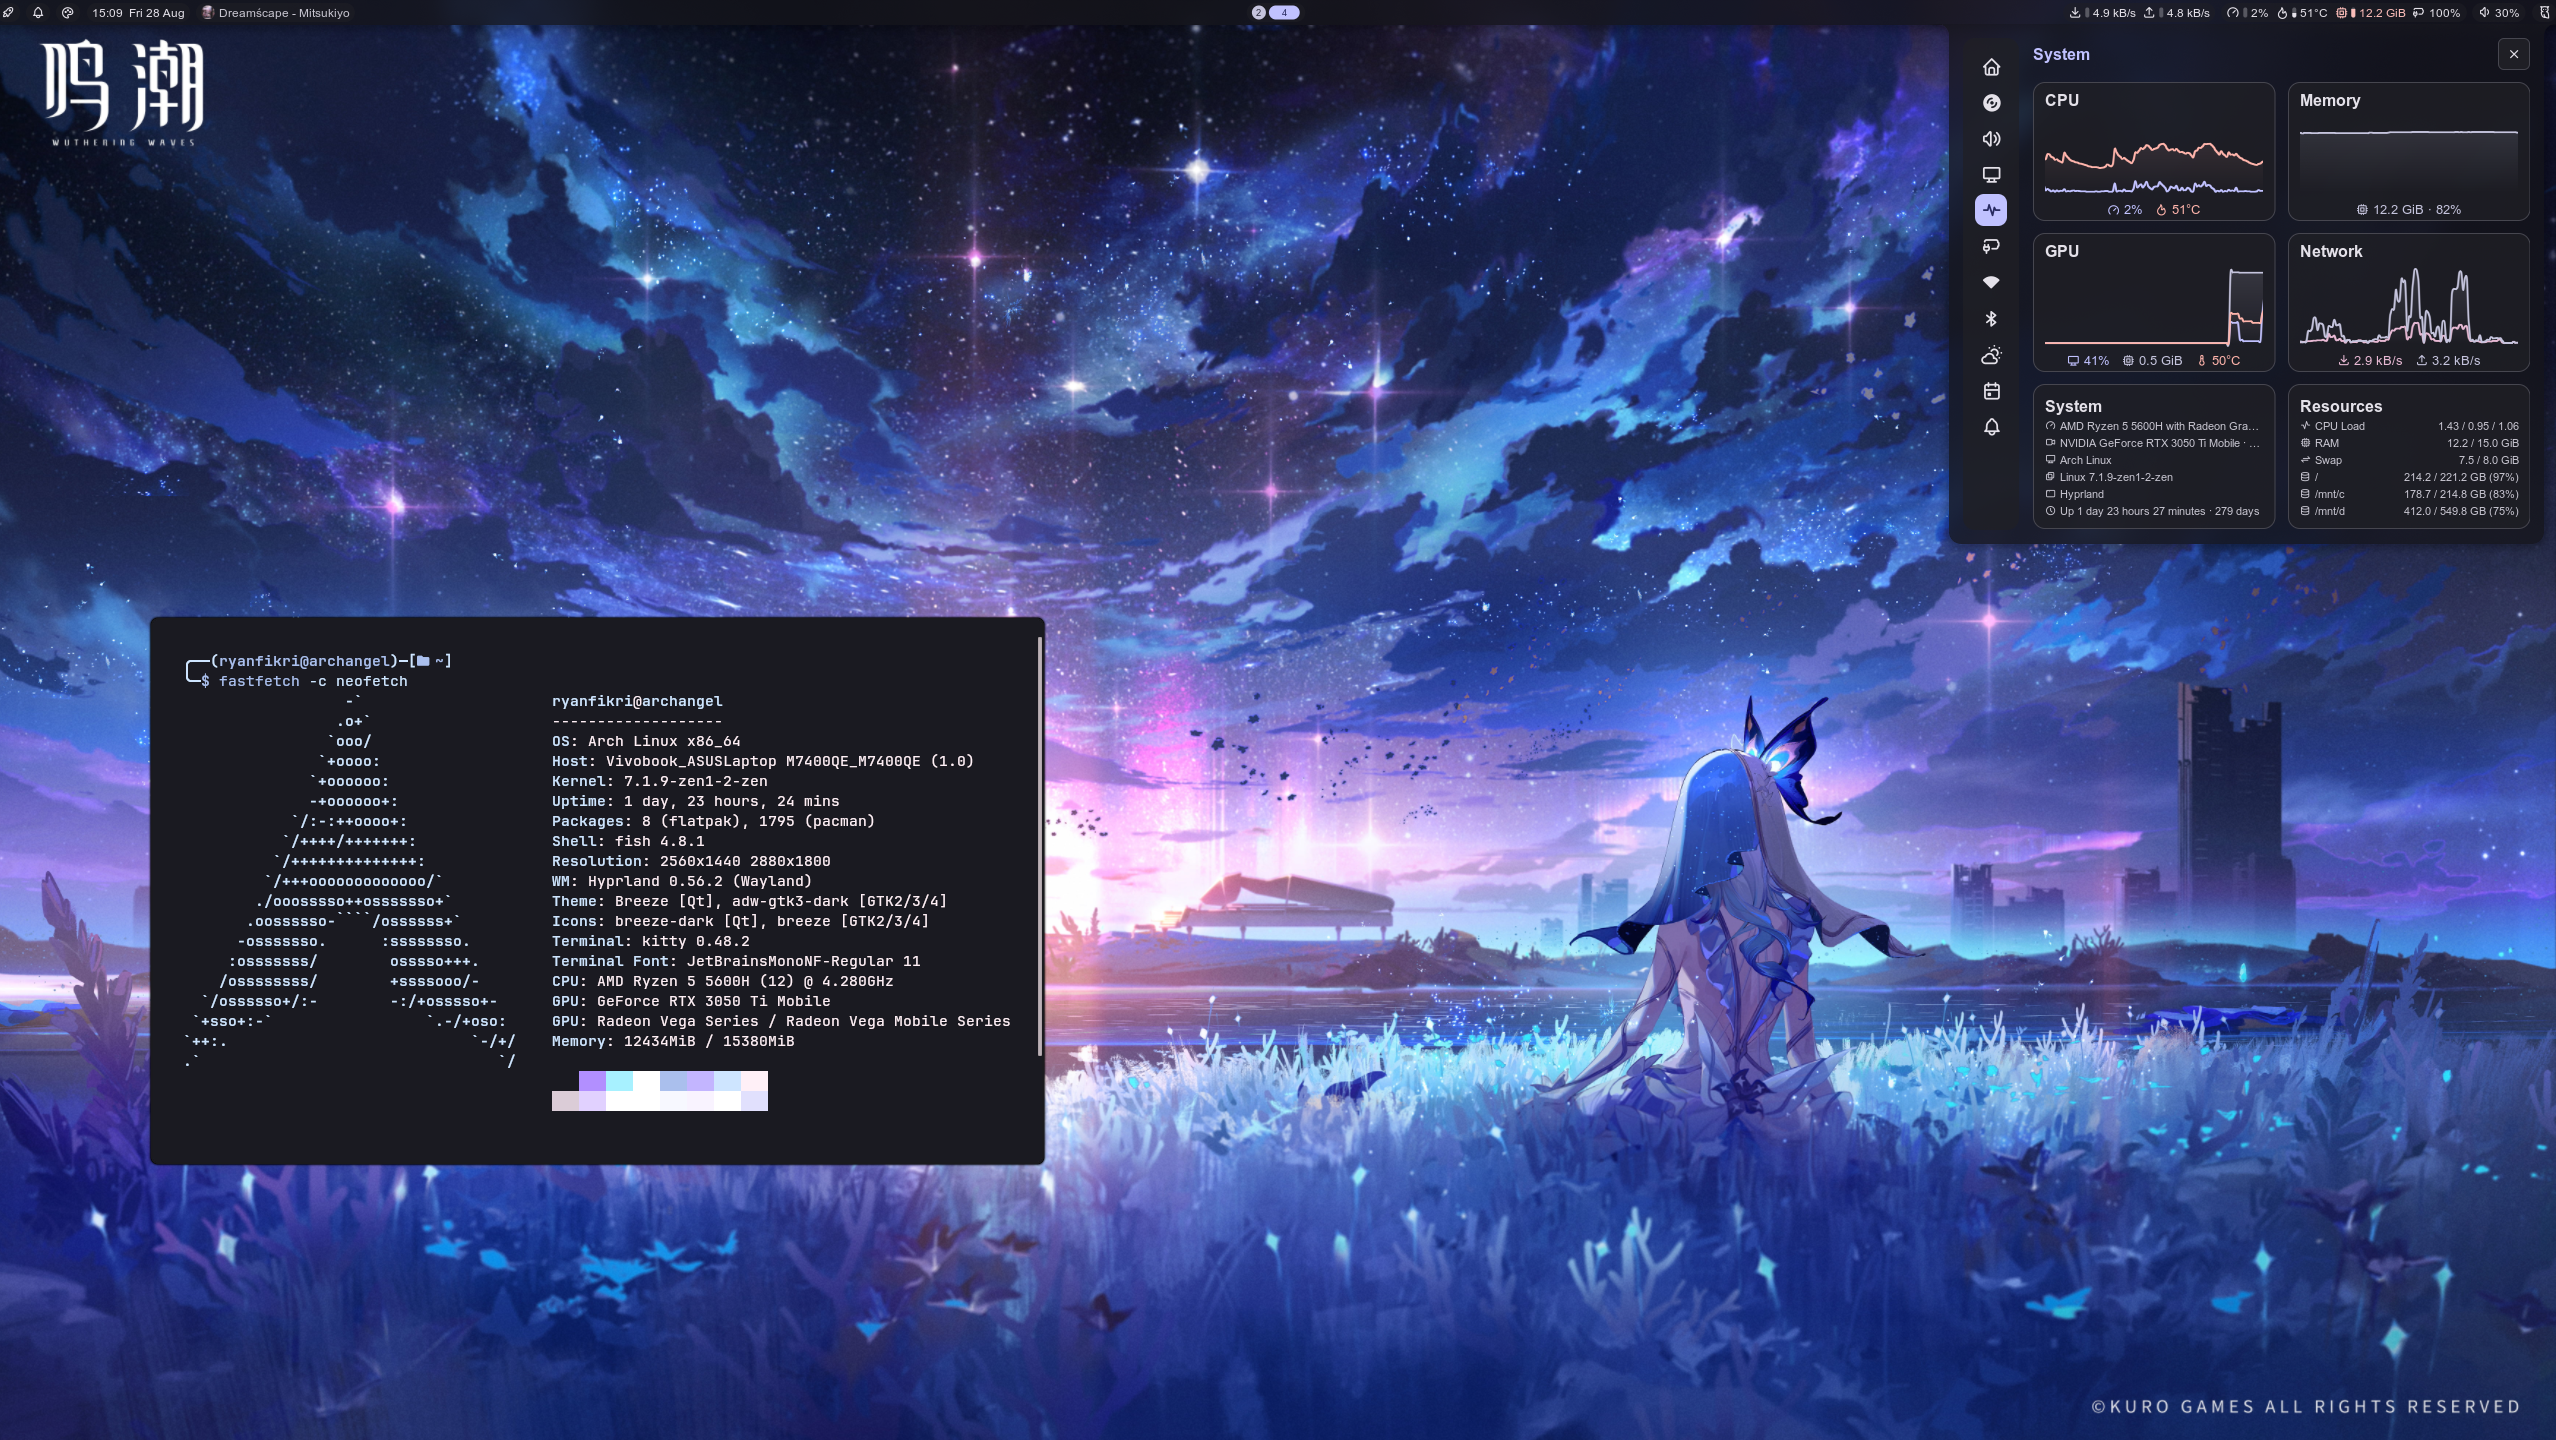The height and width of the screenshot is (1440, 2556).
Task: Select the /mnt/d disk row in Resources
Action: tap(2409, 511)
